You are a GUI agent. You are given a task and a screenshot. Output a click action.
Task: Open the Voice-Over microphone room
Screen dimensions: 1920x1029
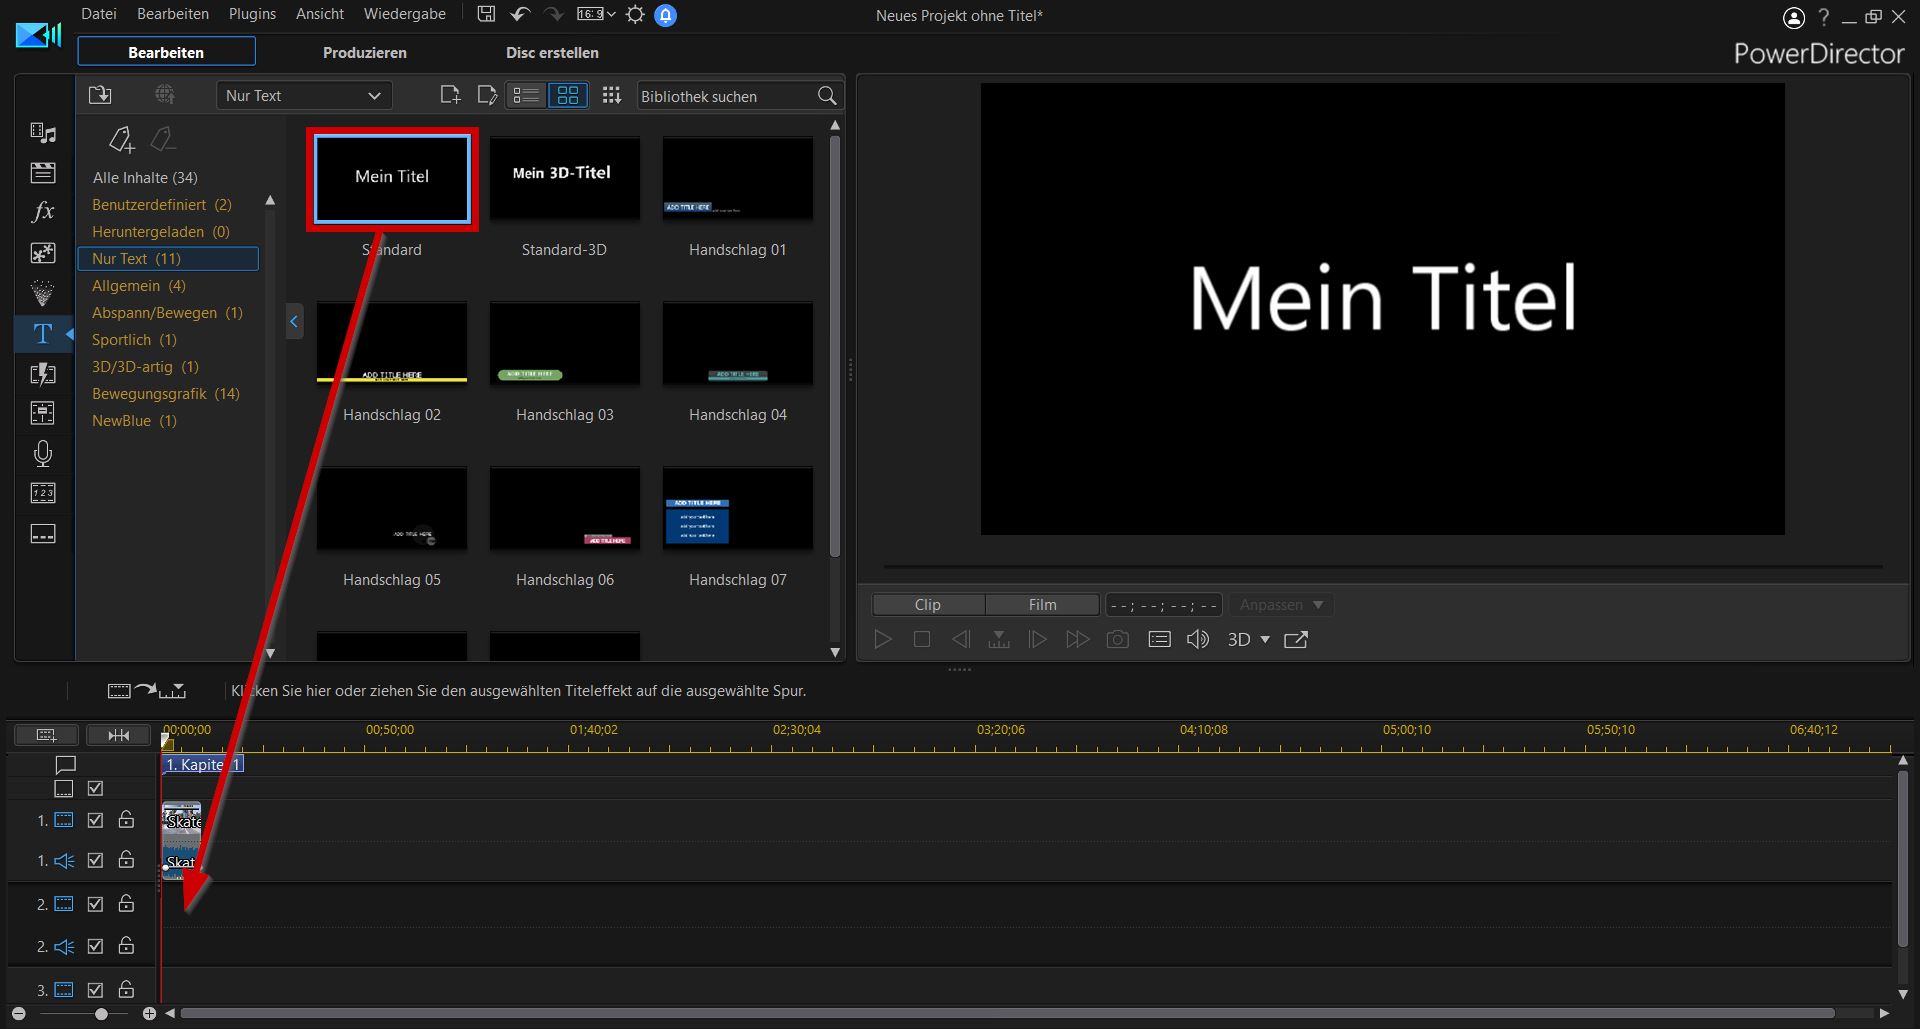tap(43, 454)
